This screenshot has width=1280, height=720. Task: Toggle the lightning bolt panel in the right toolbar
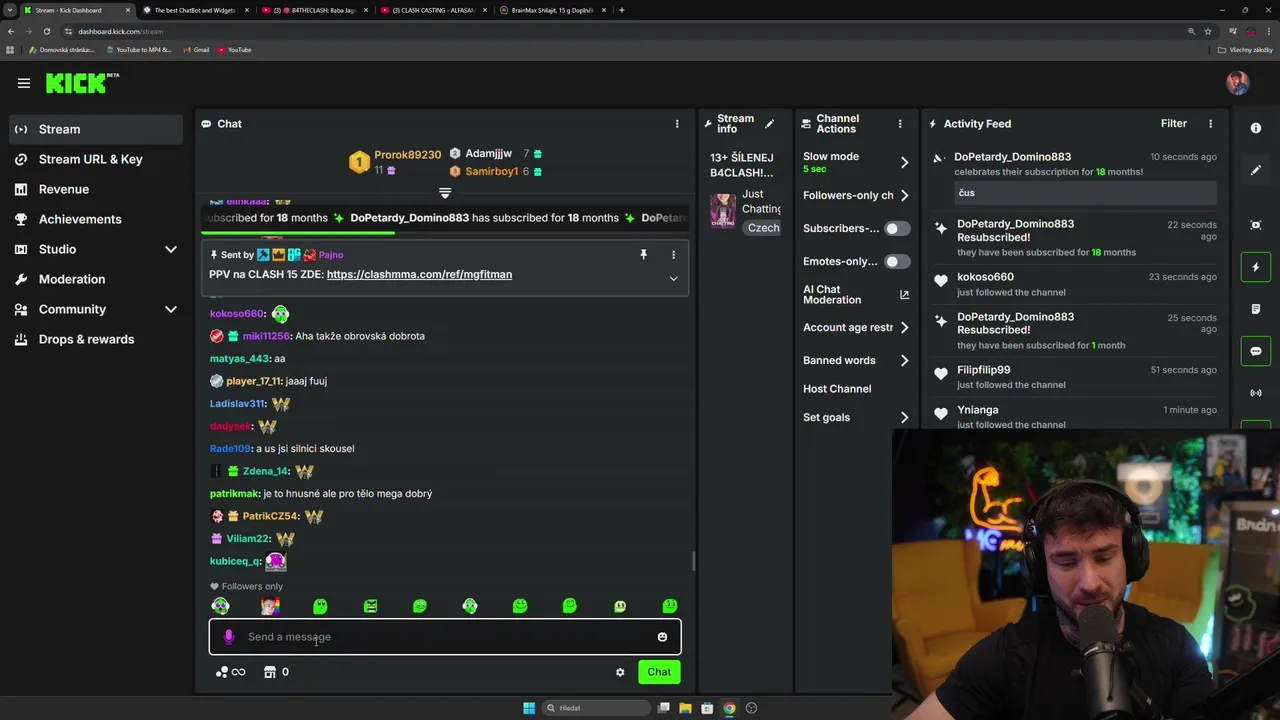click(x=1256, y=267)
